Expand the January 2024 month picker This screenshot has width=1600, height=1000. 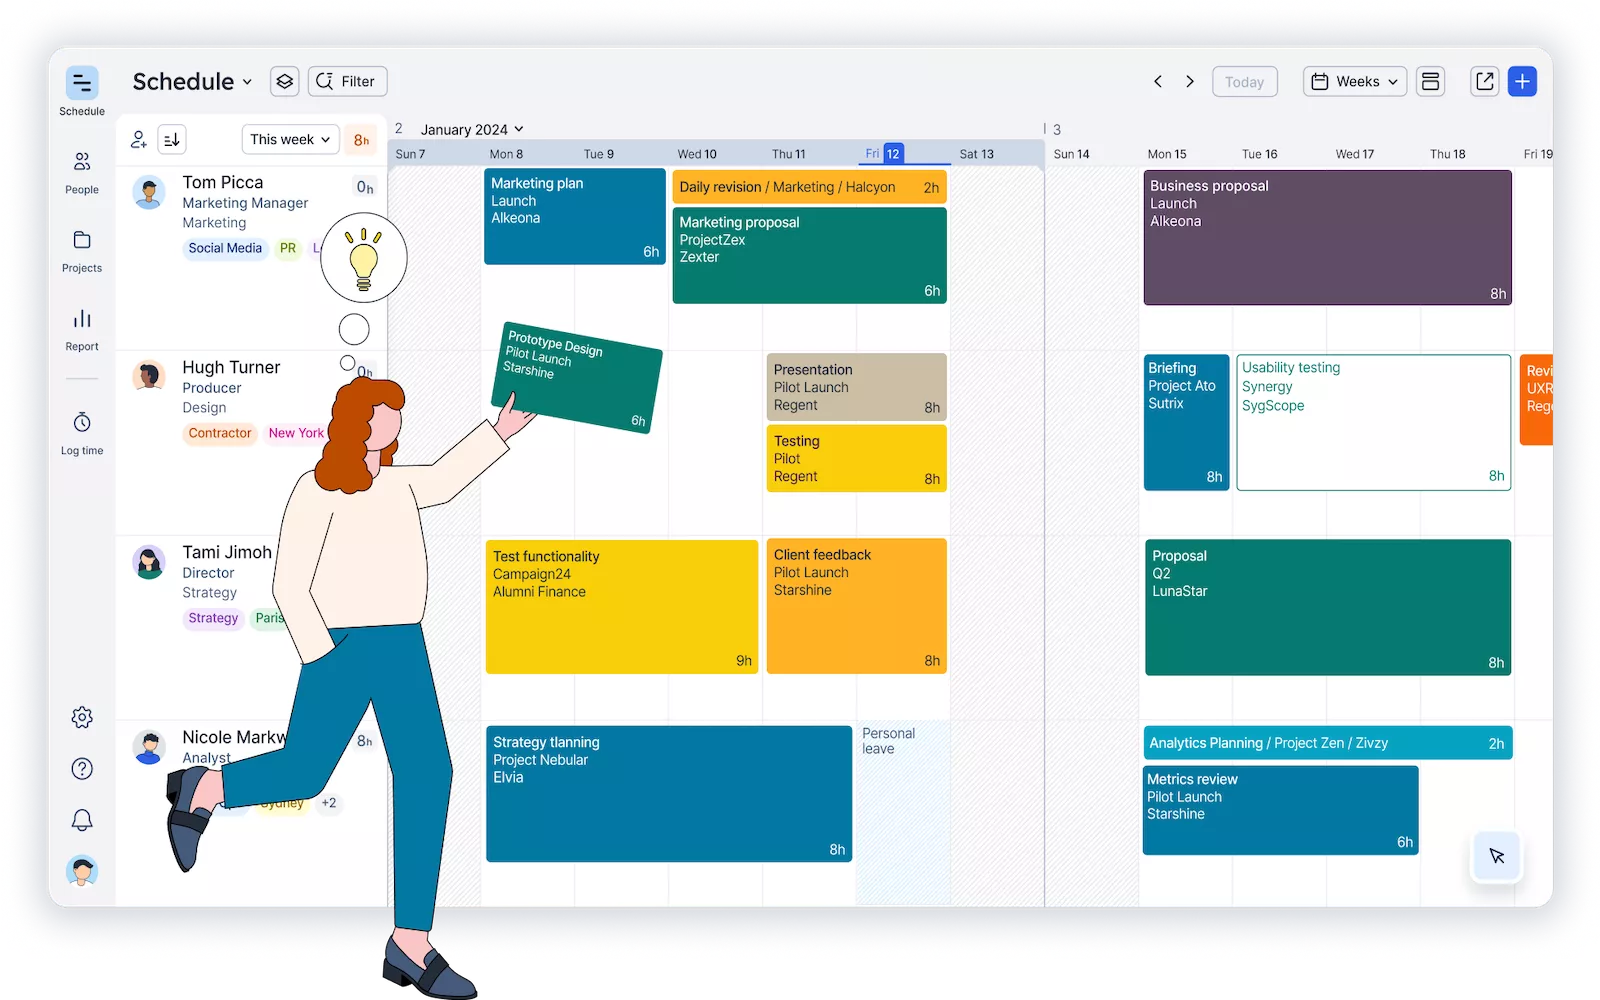(x=471, y=130)
